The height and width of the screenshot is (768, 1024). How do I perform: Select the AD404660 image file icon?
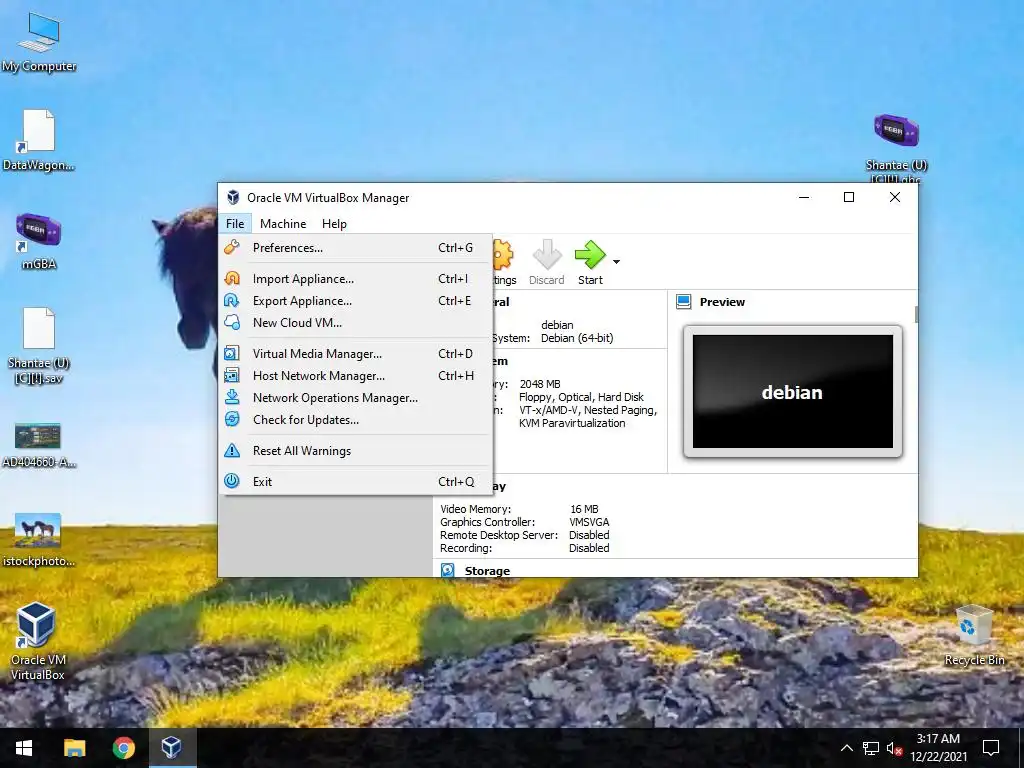pos(39,445)
